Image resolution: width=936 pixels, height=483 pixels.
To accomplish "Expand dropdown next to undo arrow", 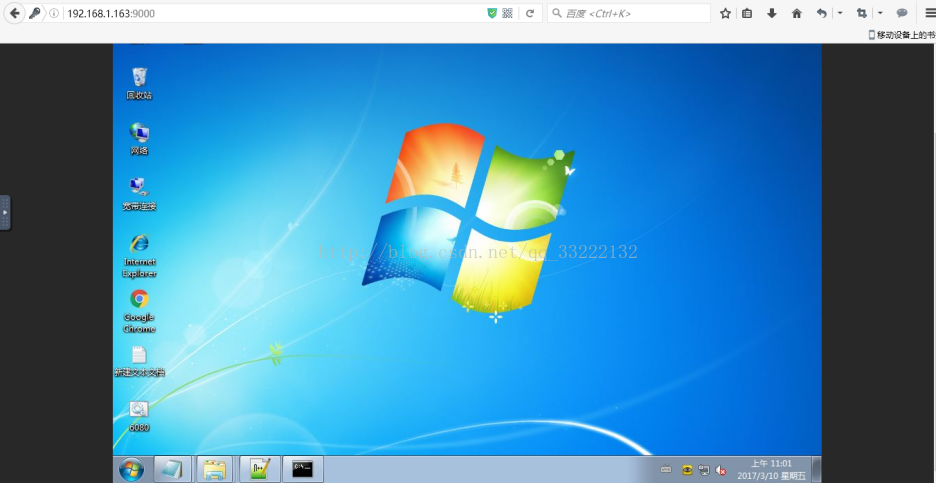I will (x=840, y=13).
